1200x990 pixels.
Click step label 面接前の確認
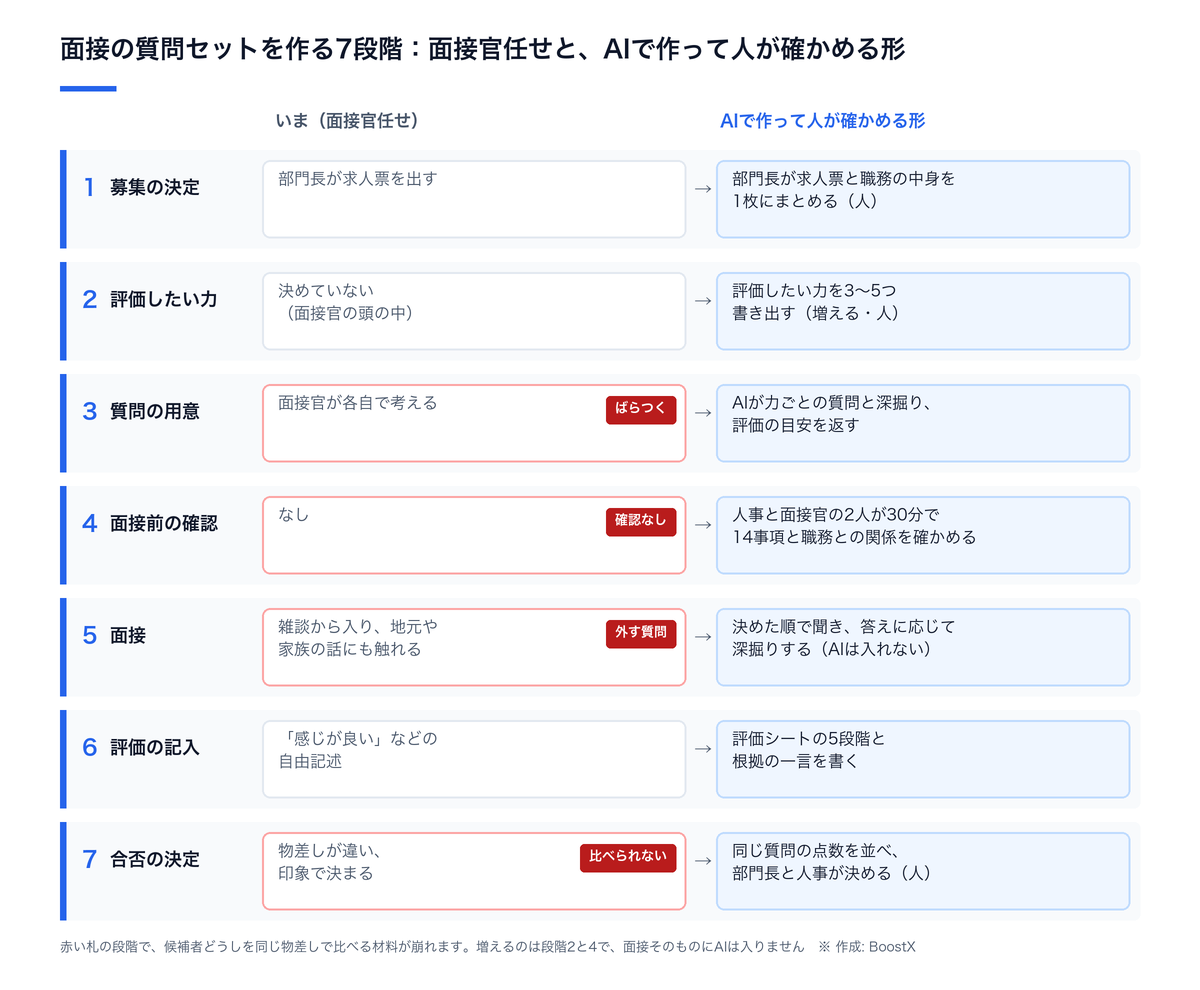tap(164, 523)
